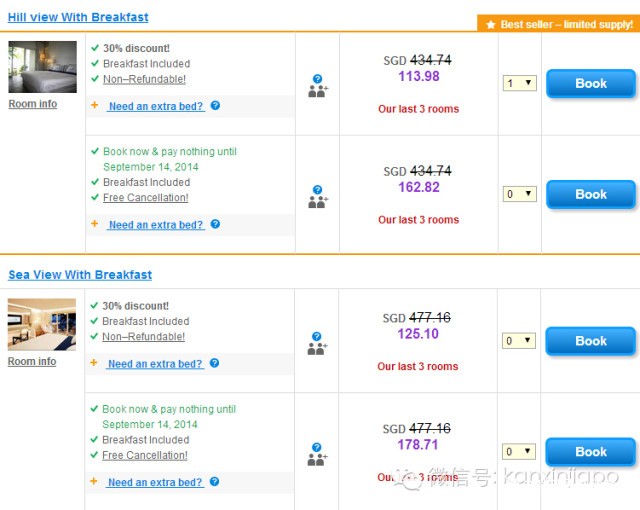Image resolution: width=640 pixels, height=510 pixels.
Task: Click the extra bed help icon, Hill view free cancellation row
Action: [215, 225]
